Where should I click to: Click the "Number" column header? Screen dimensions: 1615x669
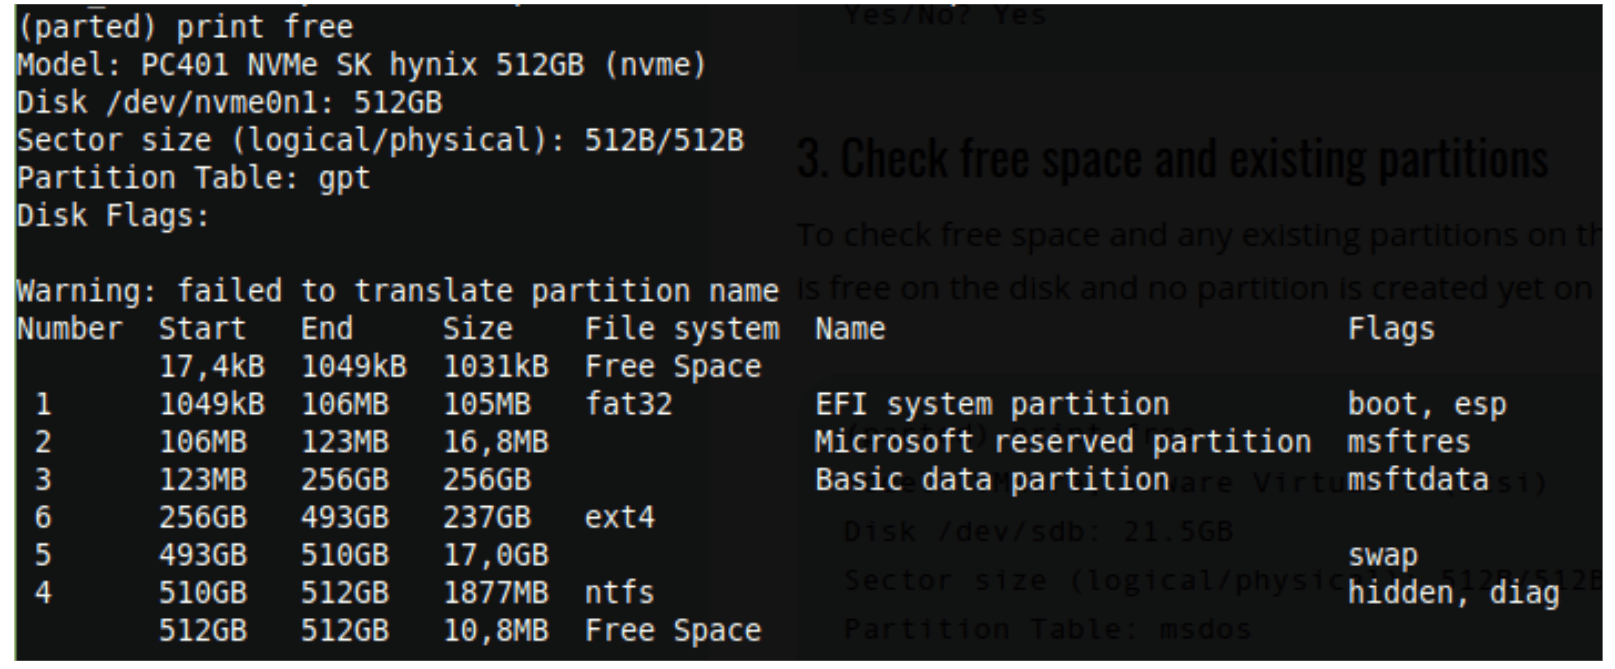point(69,329)
